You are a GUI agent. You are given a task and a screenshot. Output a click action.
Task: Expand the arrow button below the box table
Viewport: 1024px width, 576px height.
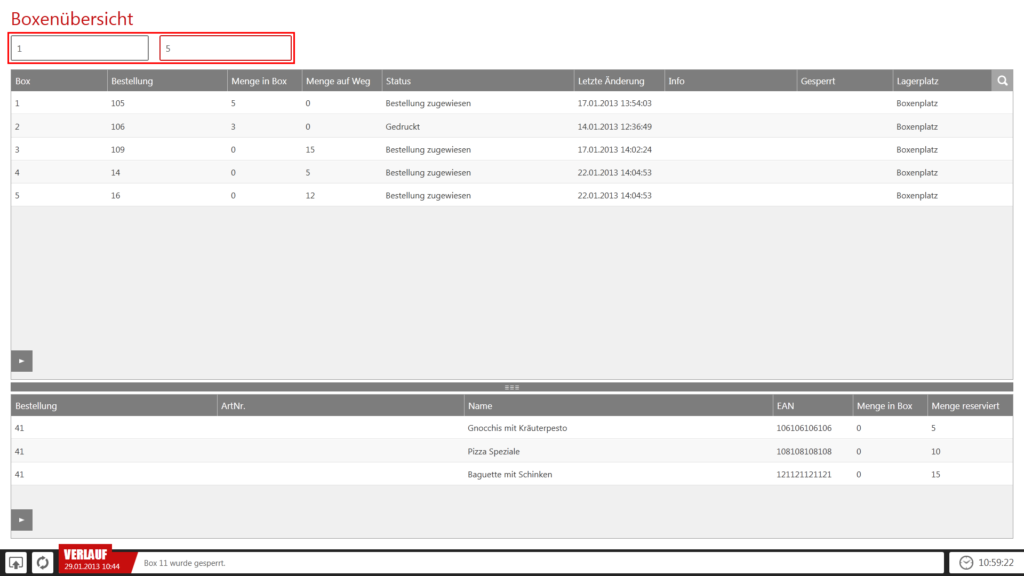(22, 361)
